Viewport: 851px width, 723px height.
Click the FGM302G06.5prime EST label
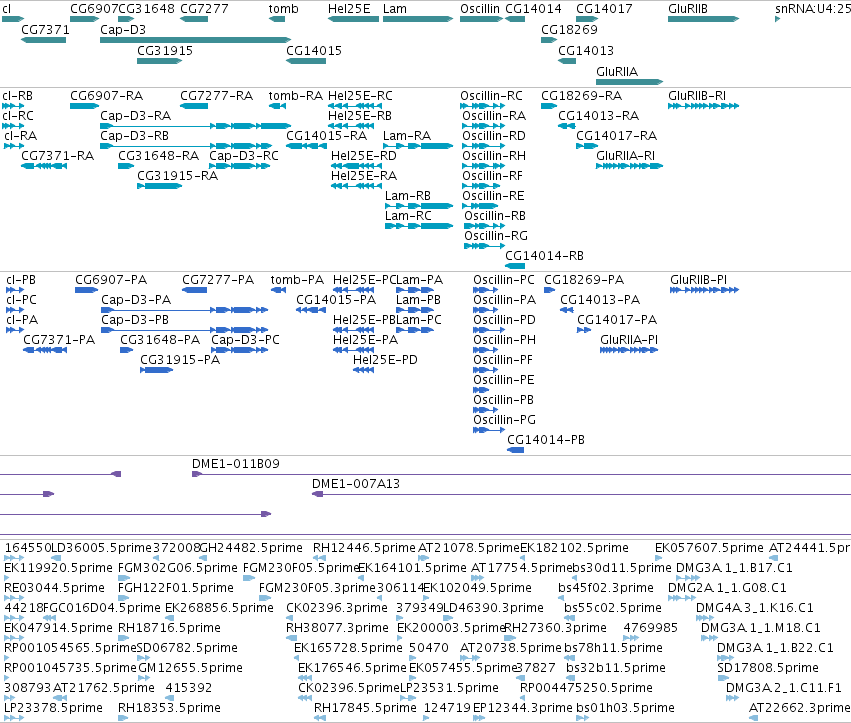(x=177, y=568)
